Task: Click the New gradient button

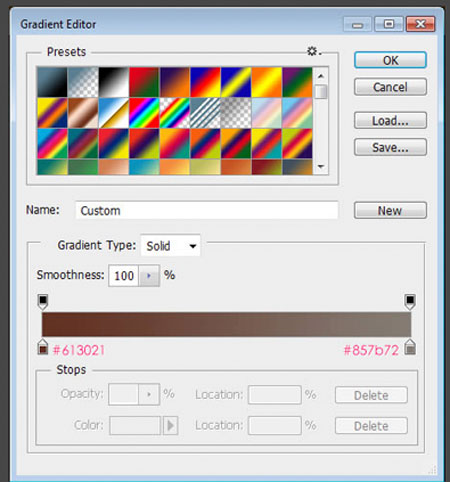Action: pyautogui.click(x=390, y=210)
